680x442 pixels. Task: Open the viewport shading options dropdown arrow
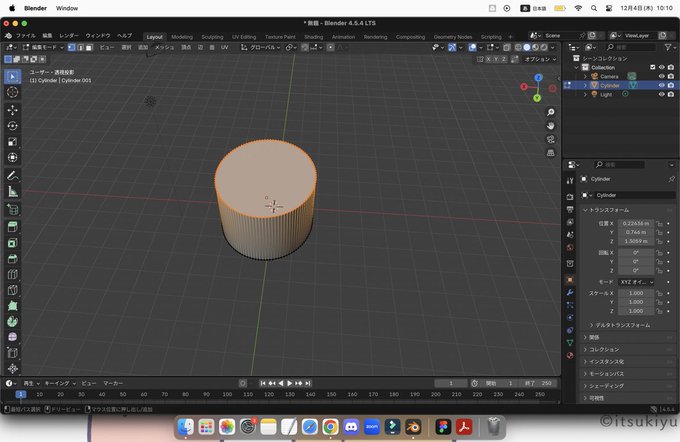click(552, 47)
